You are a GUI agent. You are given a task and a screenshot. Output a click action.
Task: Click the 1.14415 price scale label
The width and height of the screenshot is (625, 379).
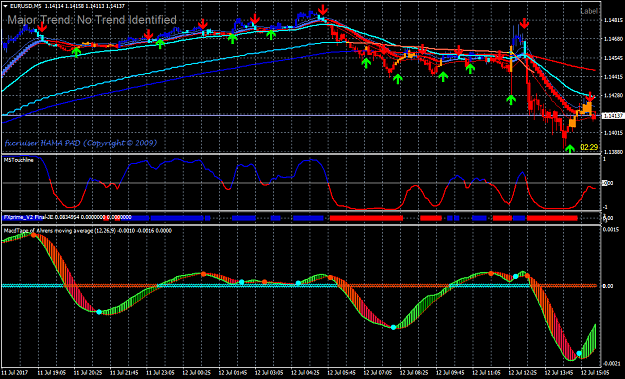[x=613, y=77]
